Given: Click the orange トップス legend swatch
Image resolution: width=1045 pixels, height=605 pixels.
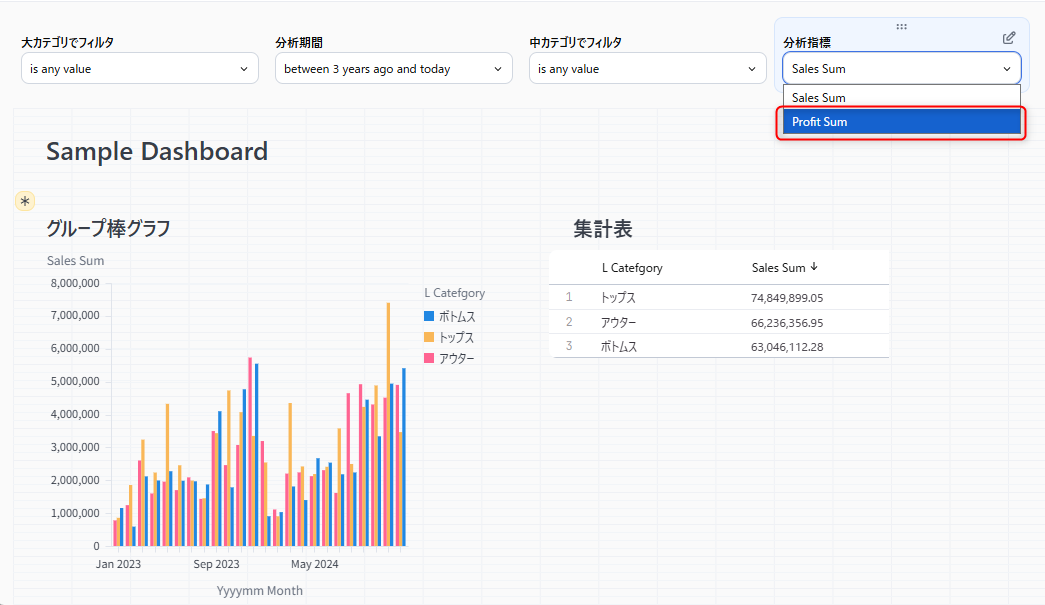Looking at the screenshot, I should pos(429,338).
